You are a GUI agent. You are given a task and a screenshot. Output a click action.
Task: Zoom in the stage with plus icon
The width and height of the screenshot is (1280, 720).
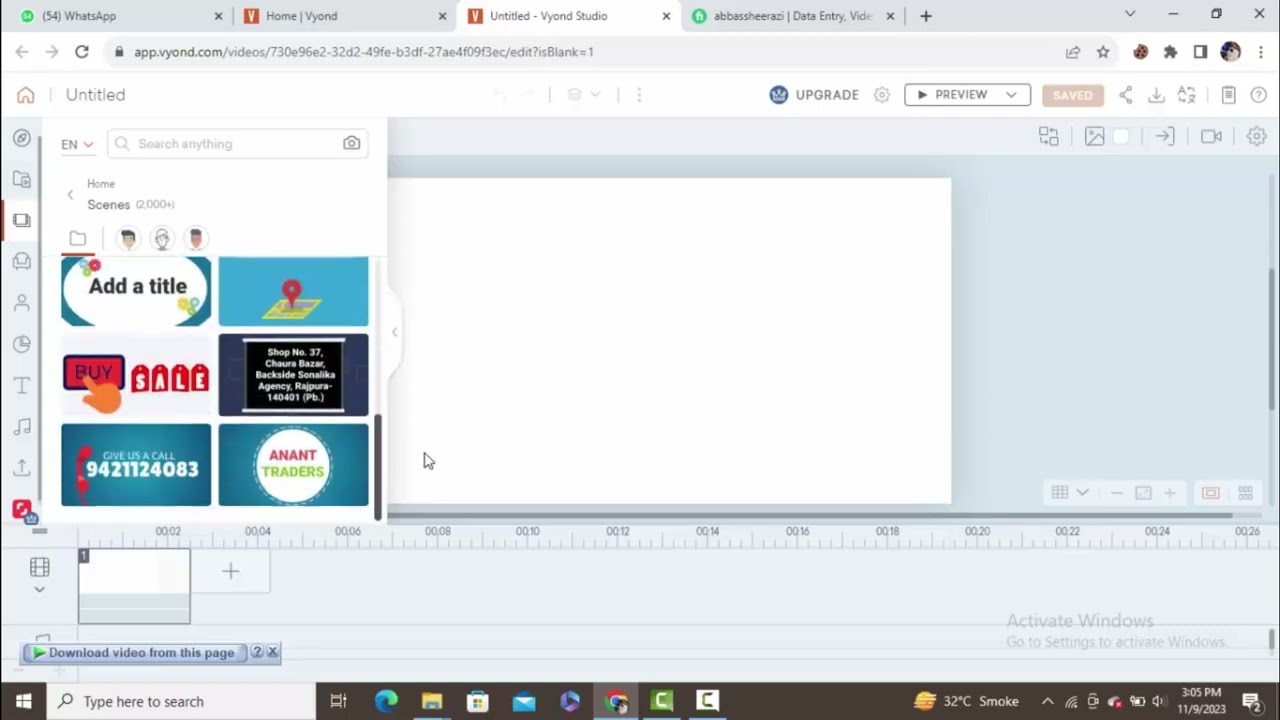pos(1169,493)
